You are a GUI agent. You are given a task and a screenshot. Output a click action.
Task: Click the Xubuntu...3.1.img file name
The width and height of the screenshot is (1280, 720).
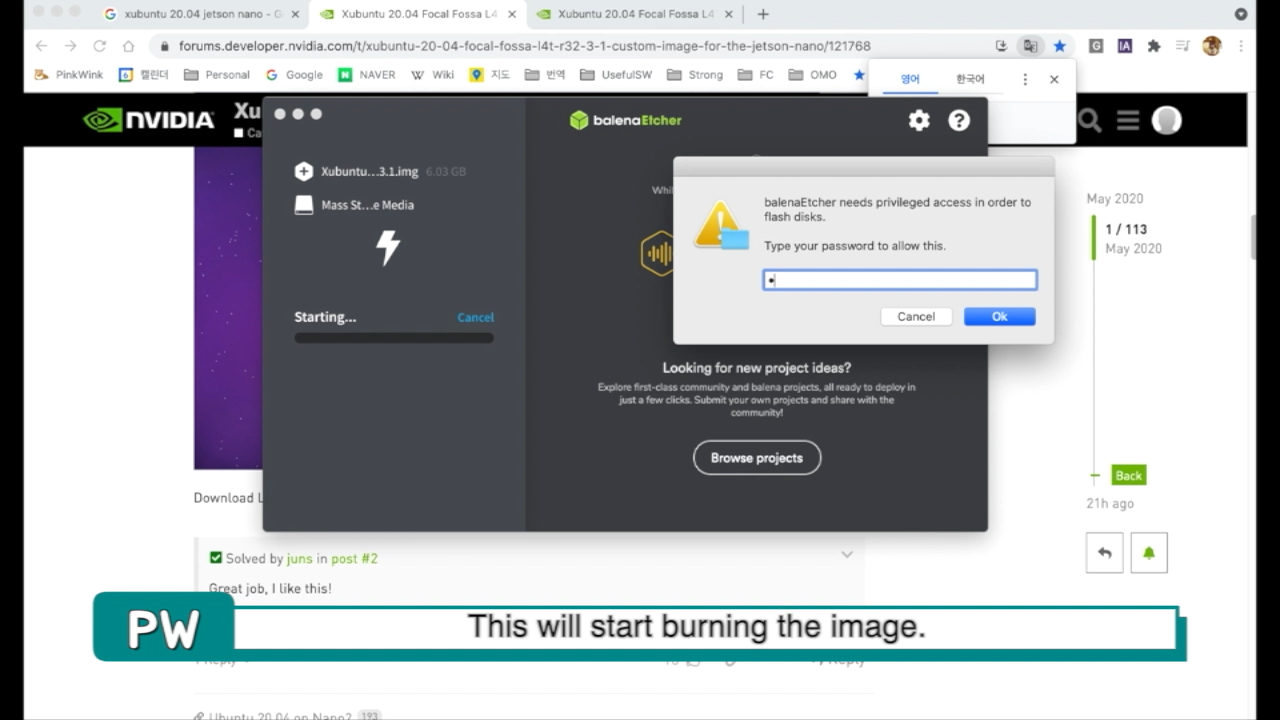click(369, 171)
